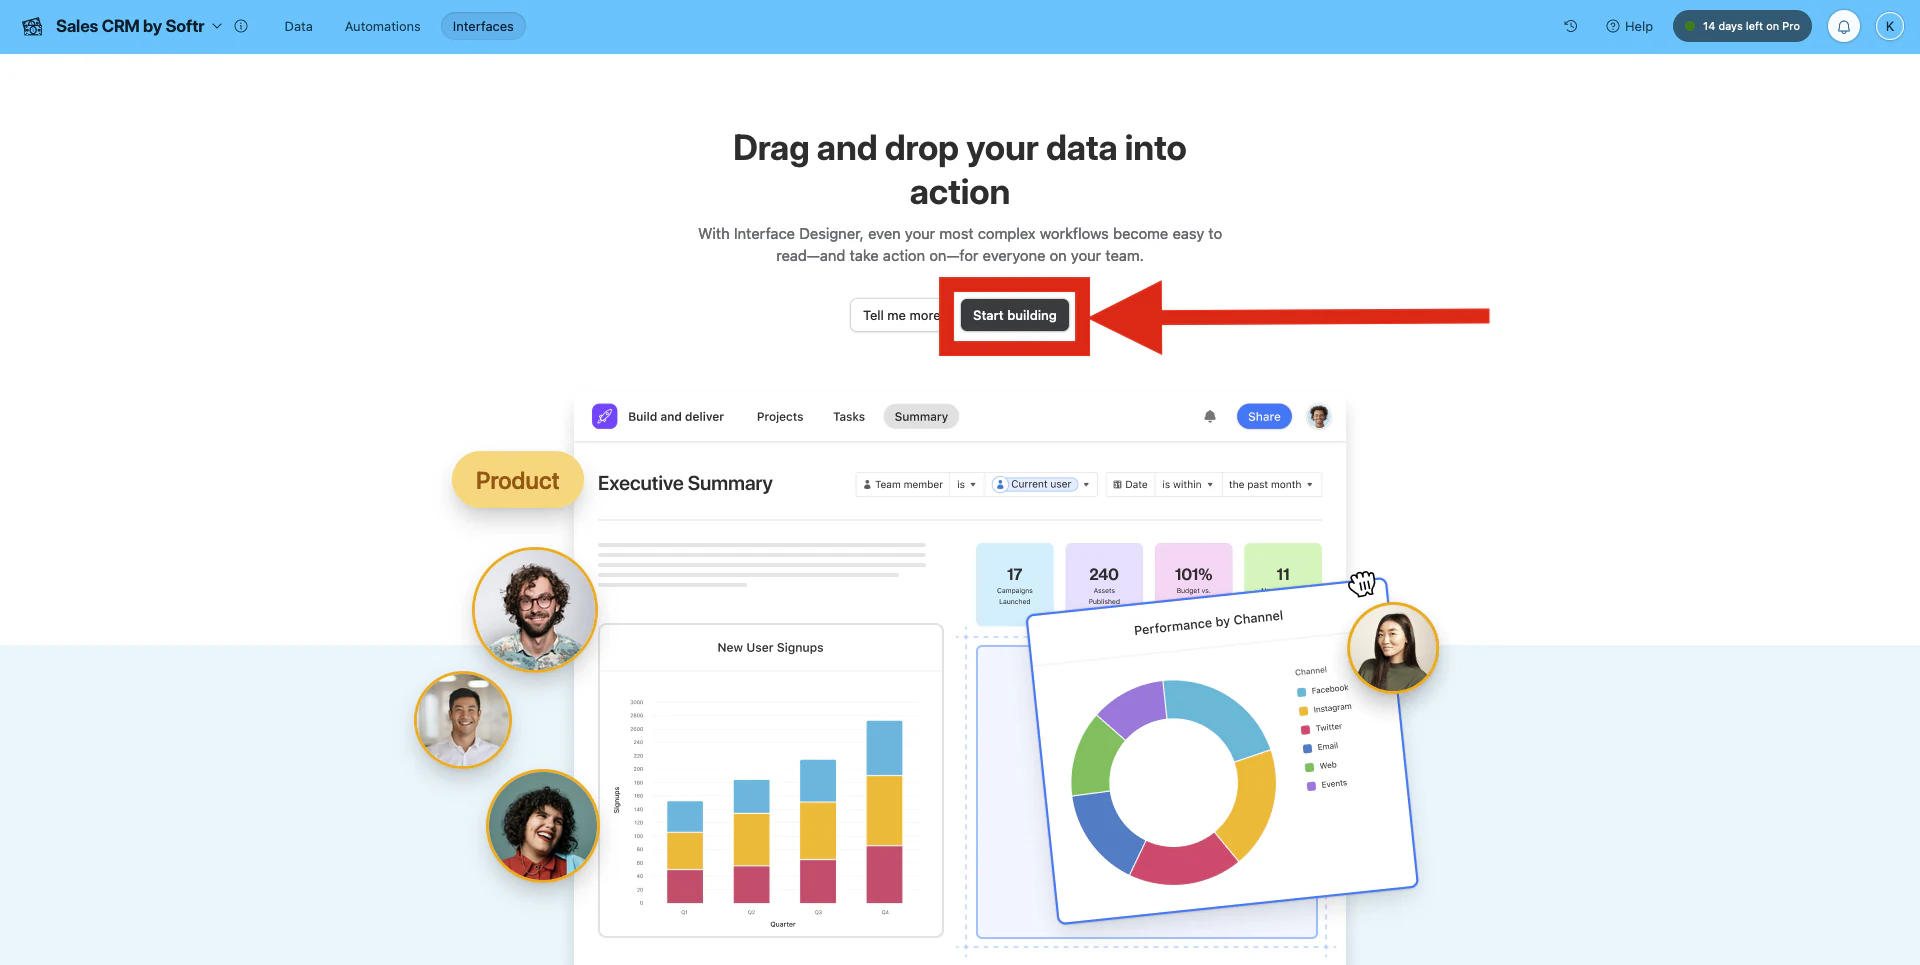Click the woman portrait near donut chart
The width and height of the screenshot is (1920, 965).
pyautogui.click(x=1393, y=648)
